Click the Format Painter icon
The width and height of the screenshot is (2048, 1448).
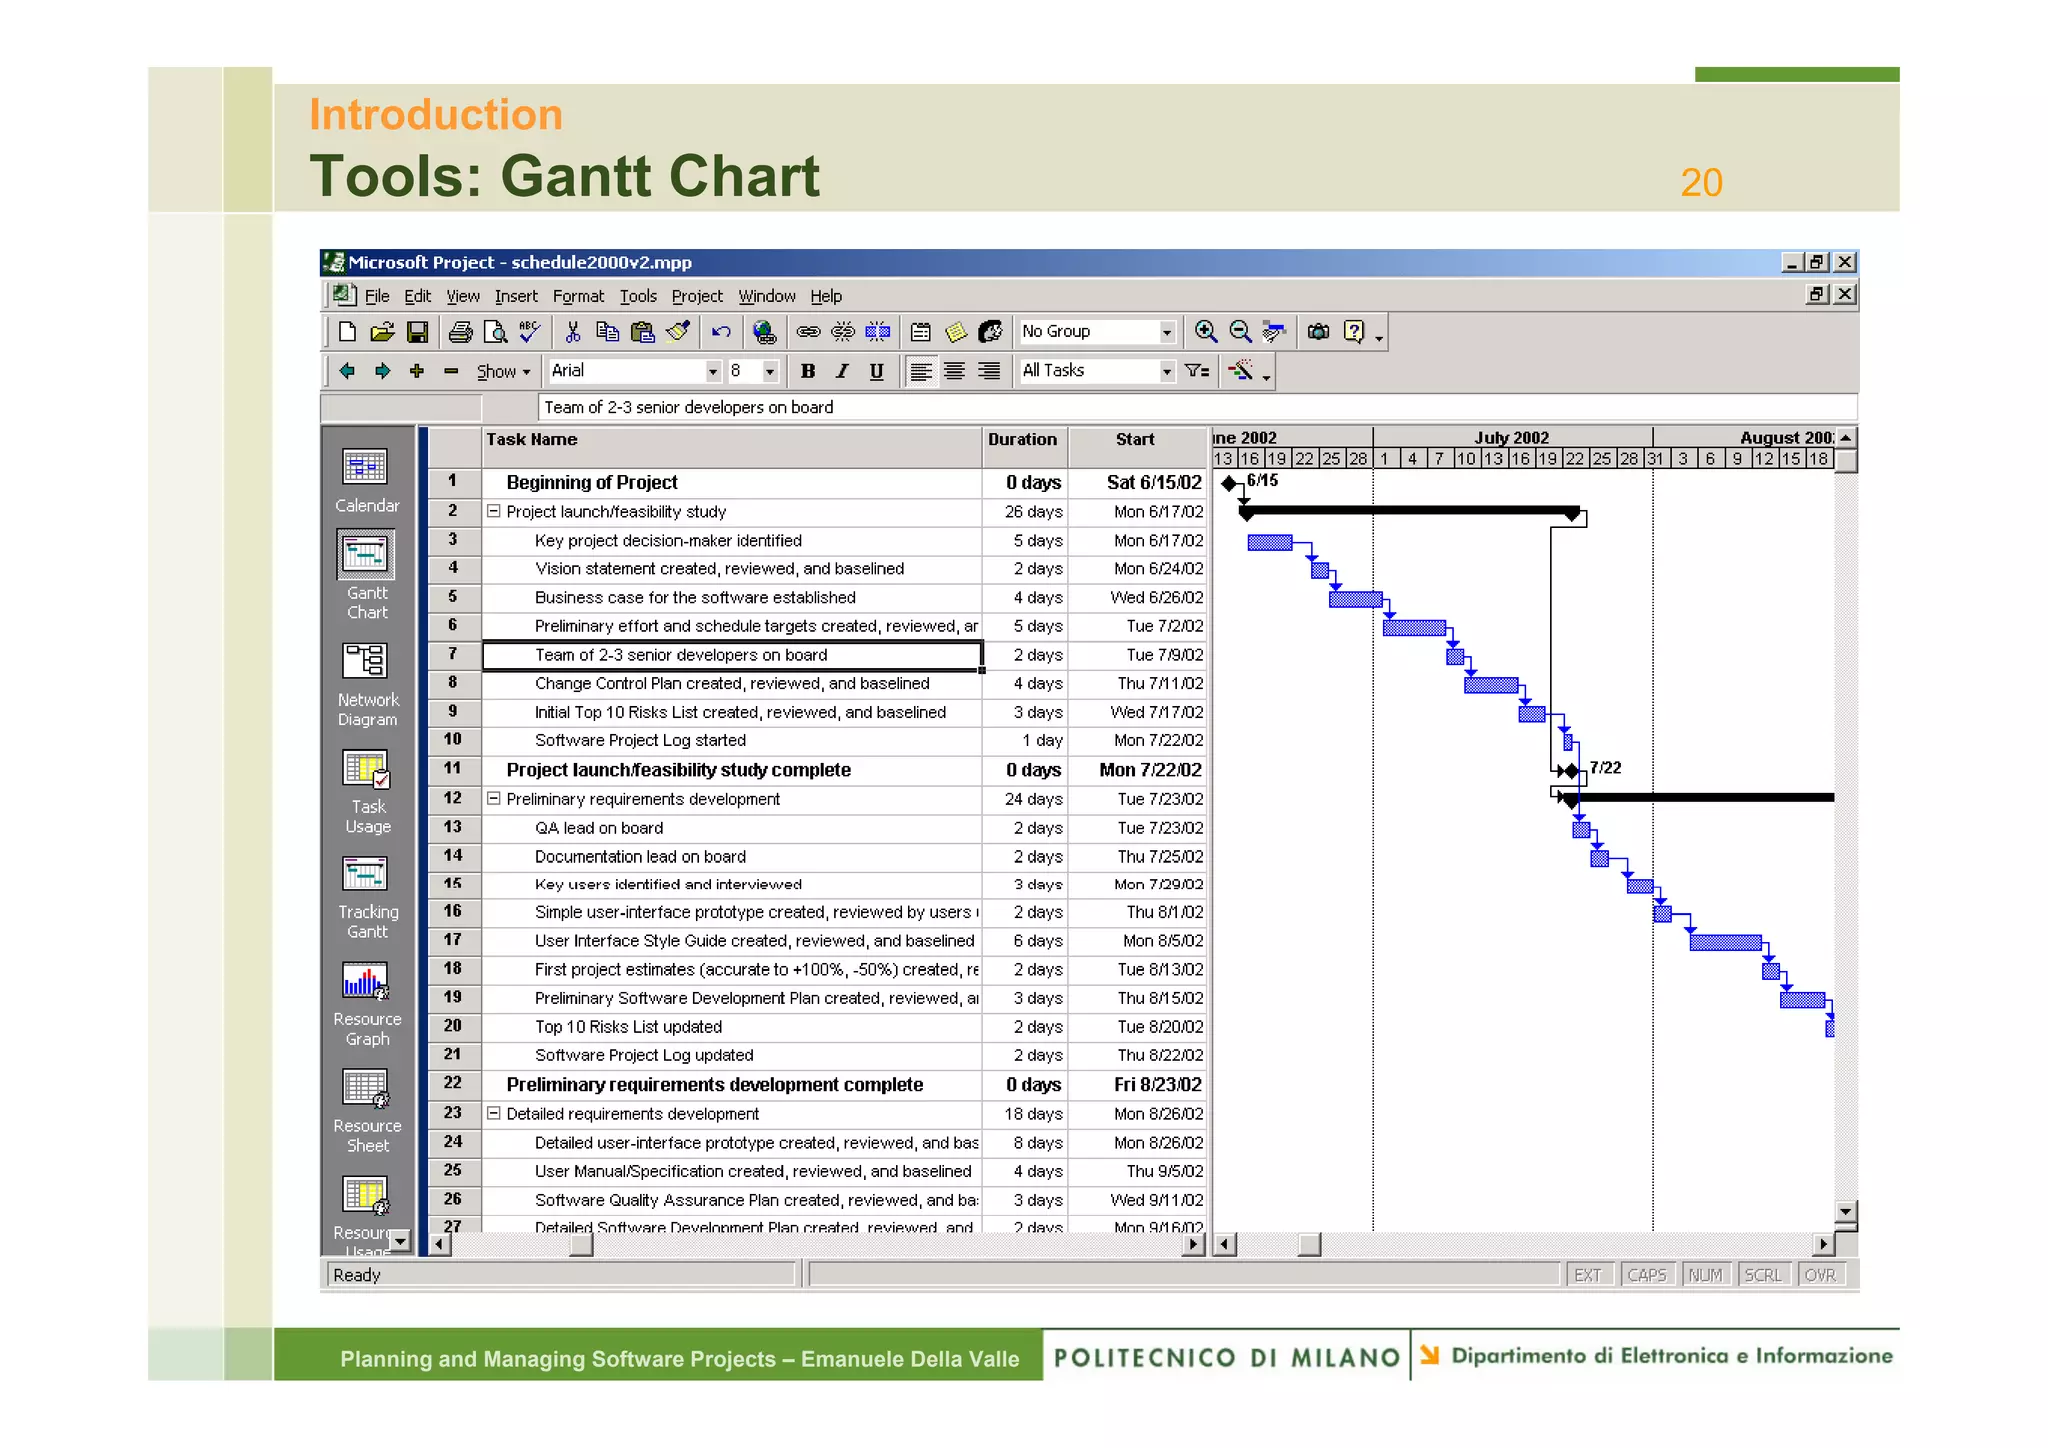677,332
